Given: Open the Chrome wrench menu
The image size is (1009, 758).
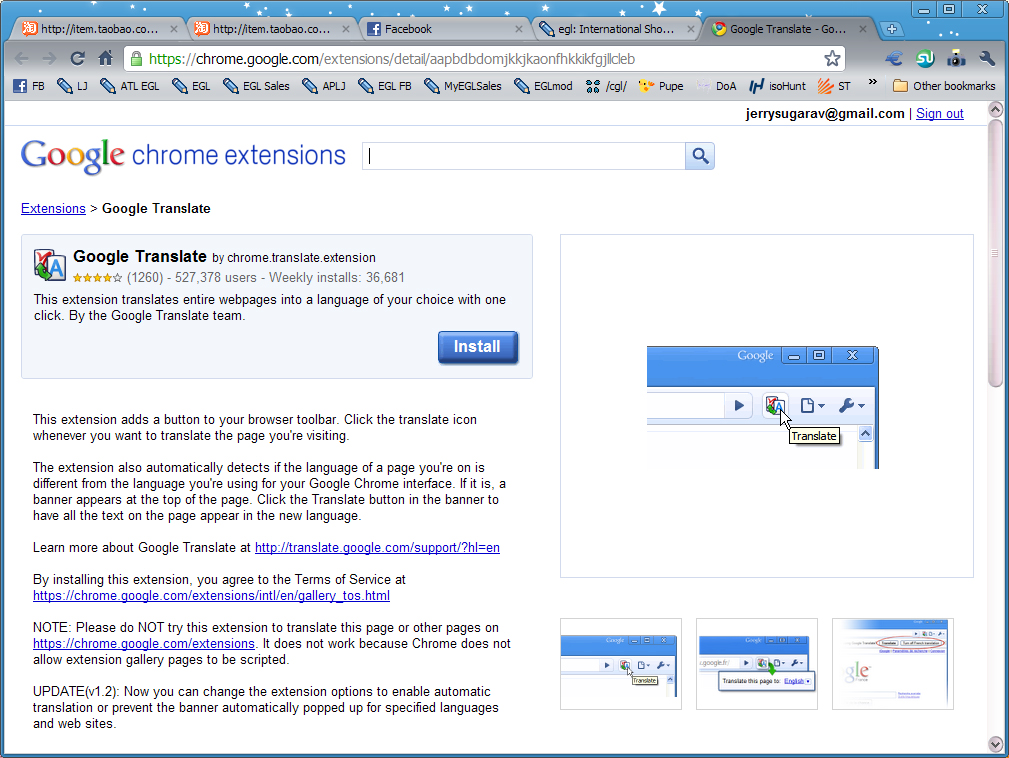Looking at the screenshot, I should pos(987,59).
